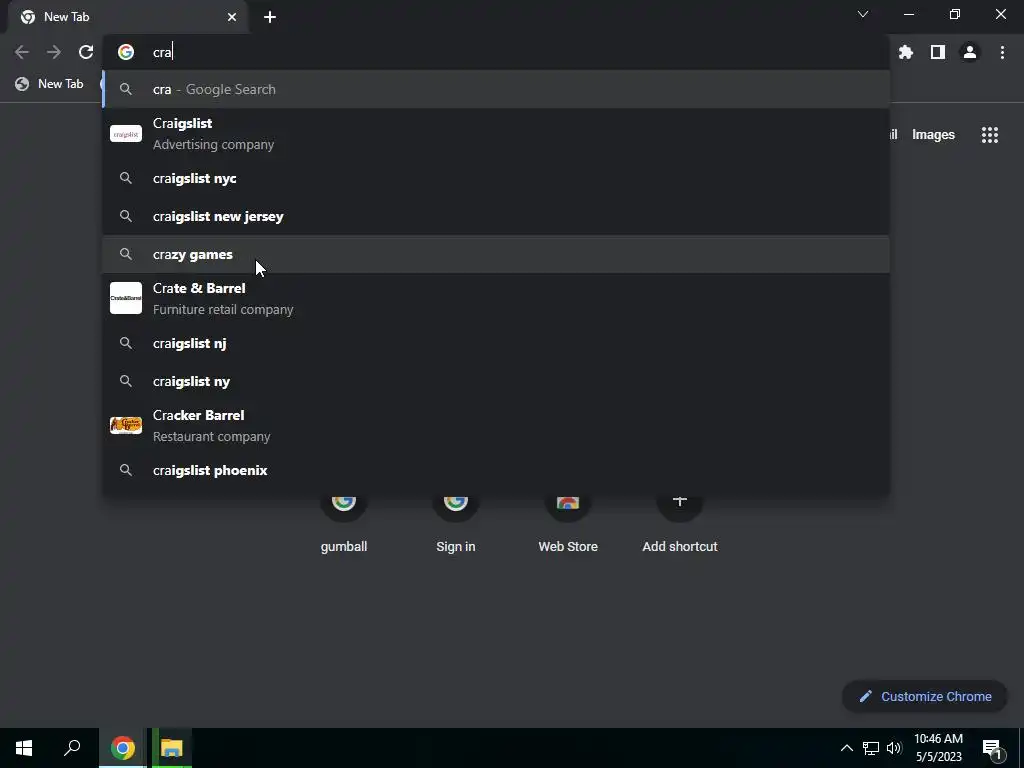Click the Crate & Barrel logo thumbnail
Image resolution: width=1024 pixels, height=768 pixels.
pyautogui.click(x=126, y=298)
